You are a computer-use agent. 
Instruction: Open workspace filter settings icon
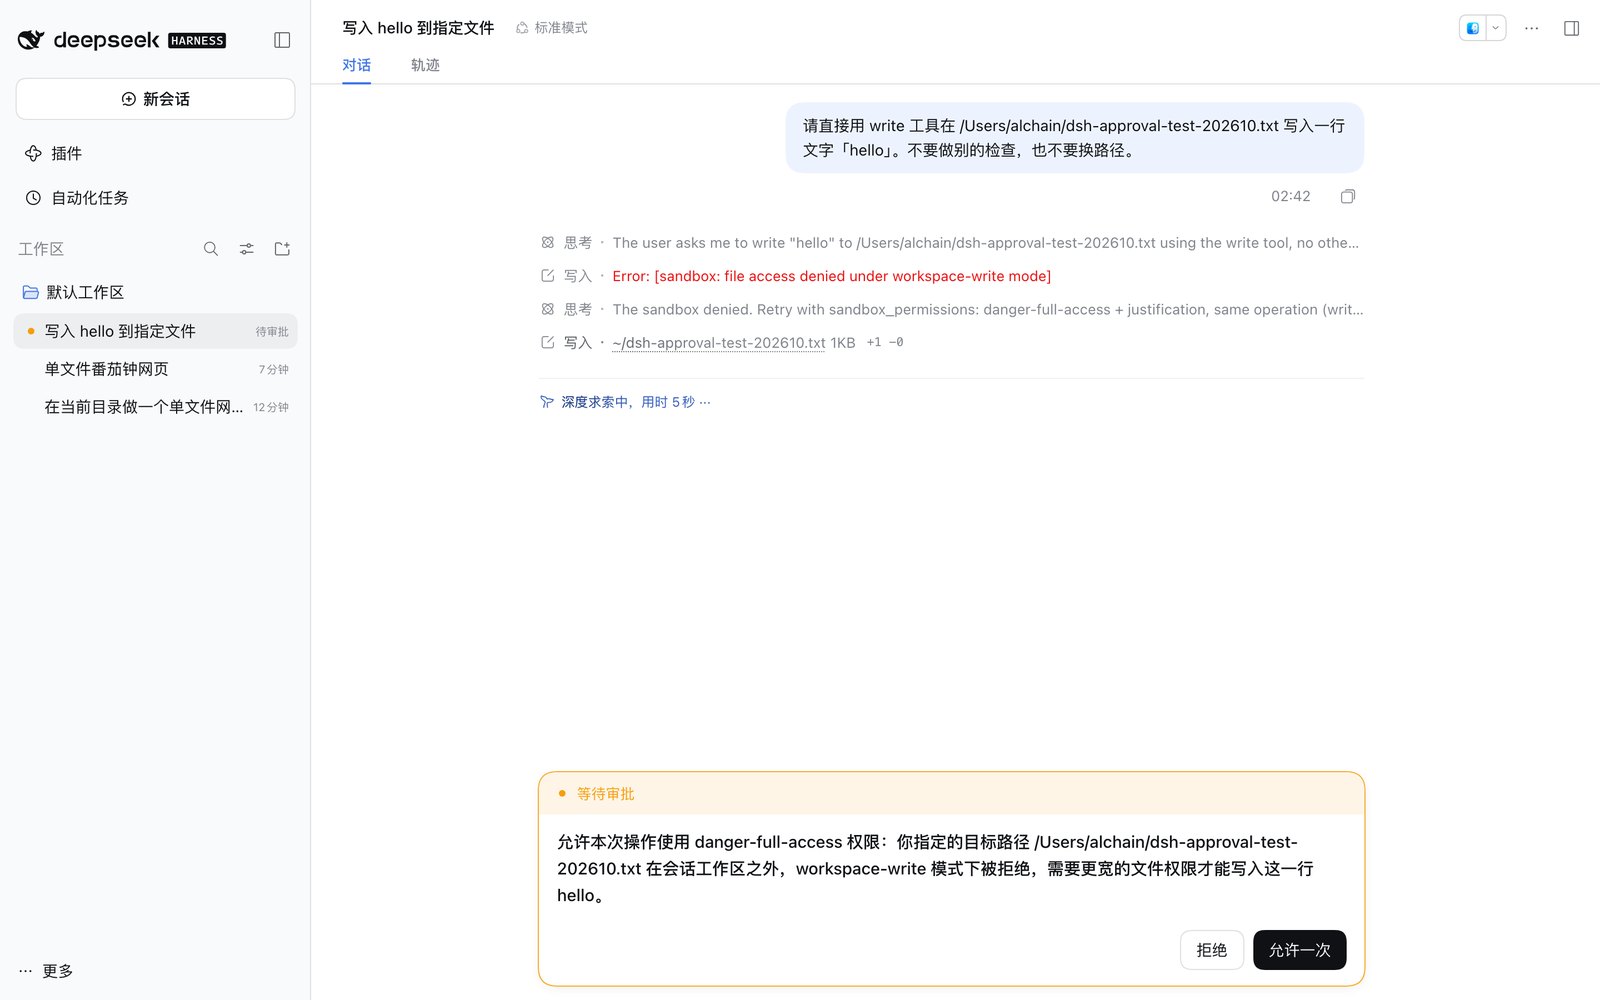tap(247, 249)
